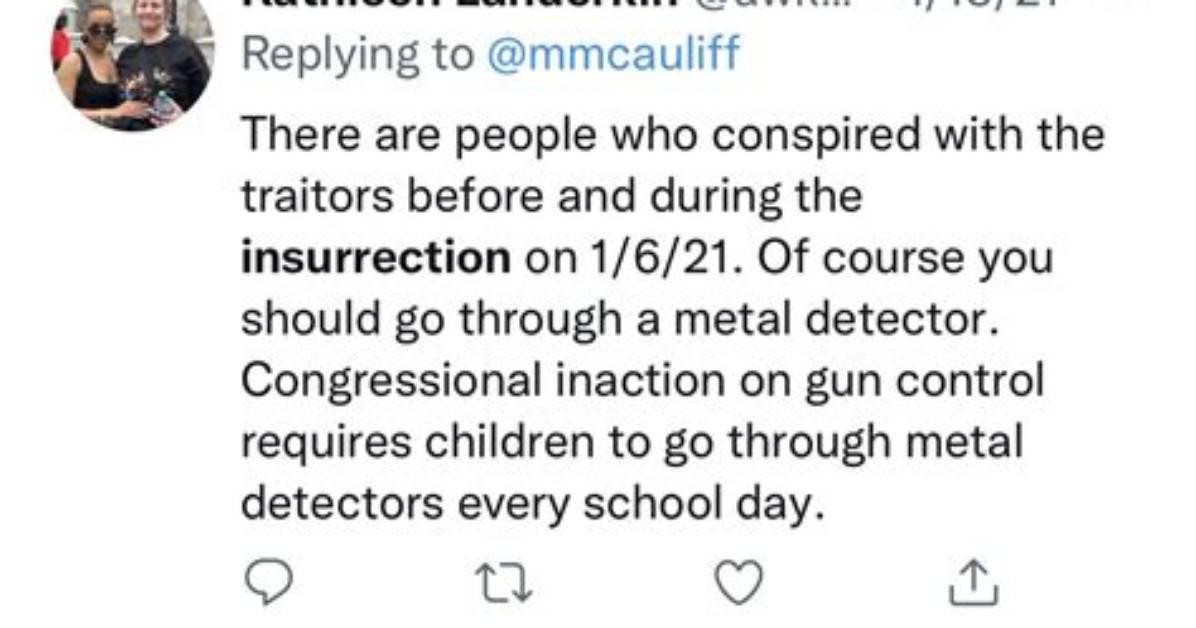Click the bold word insurrection
This screenshot has height=628, width=1196.
tap(376, 257)
